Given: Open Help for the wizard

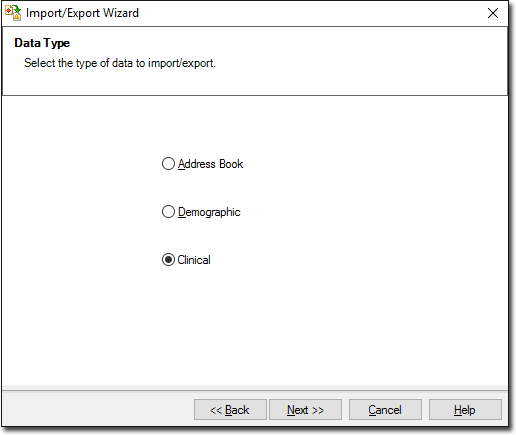Looking at the screenshot, I should tap(465, 410).
